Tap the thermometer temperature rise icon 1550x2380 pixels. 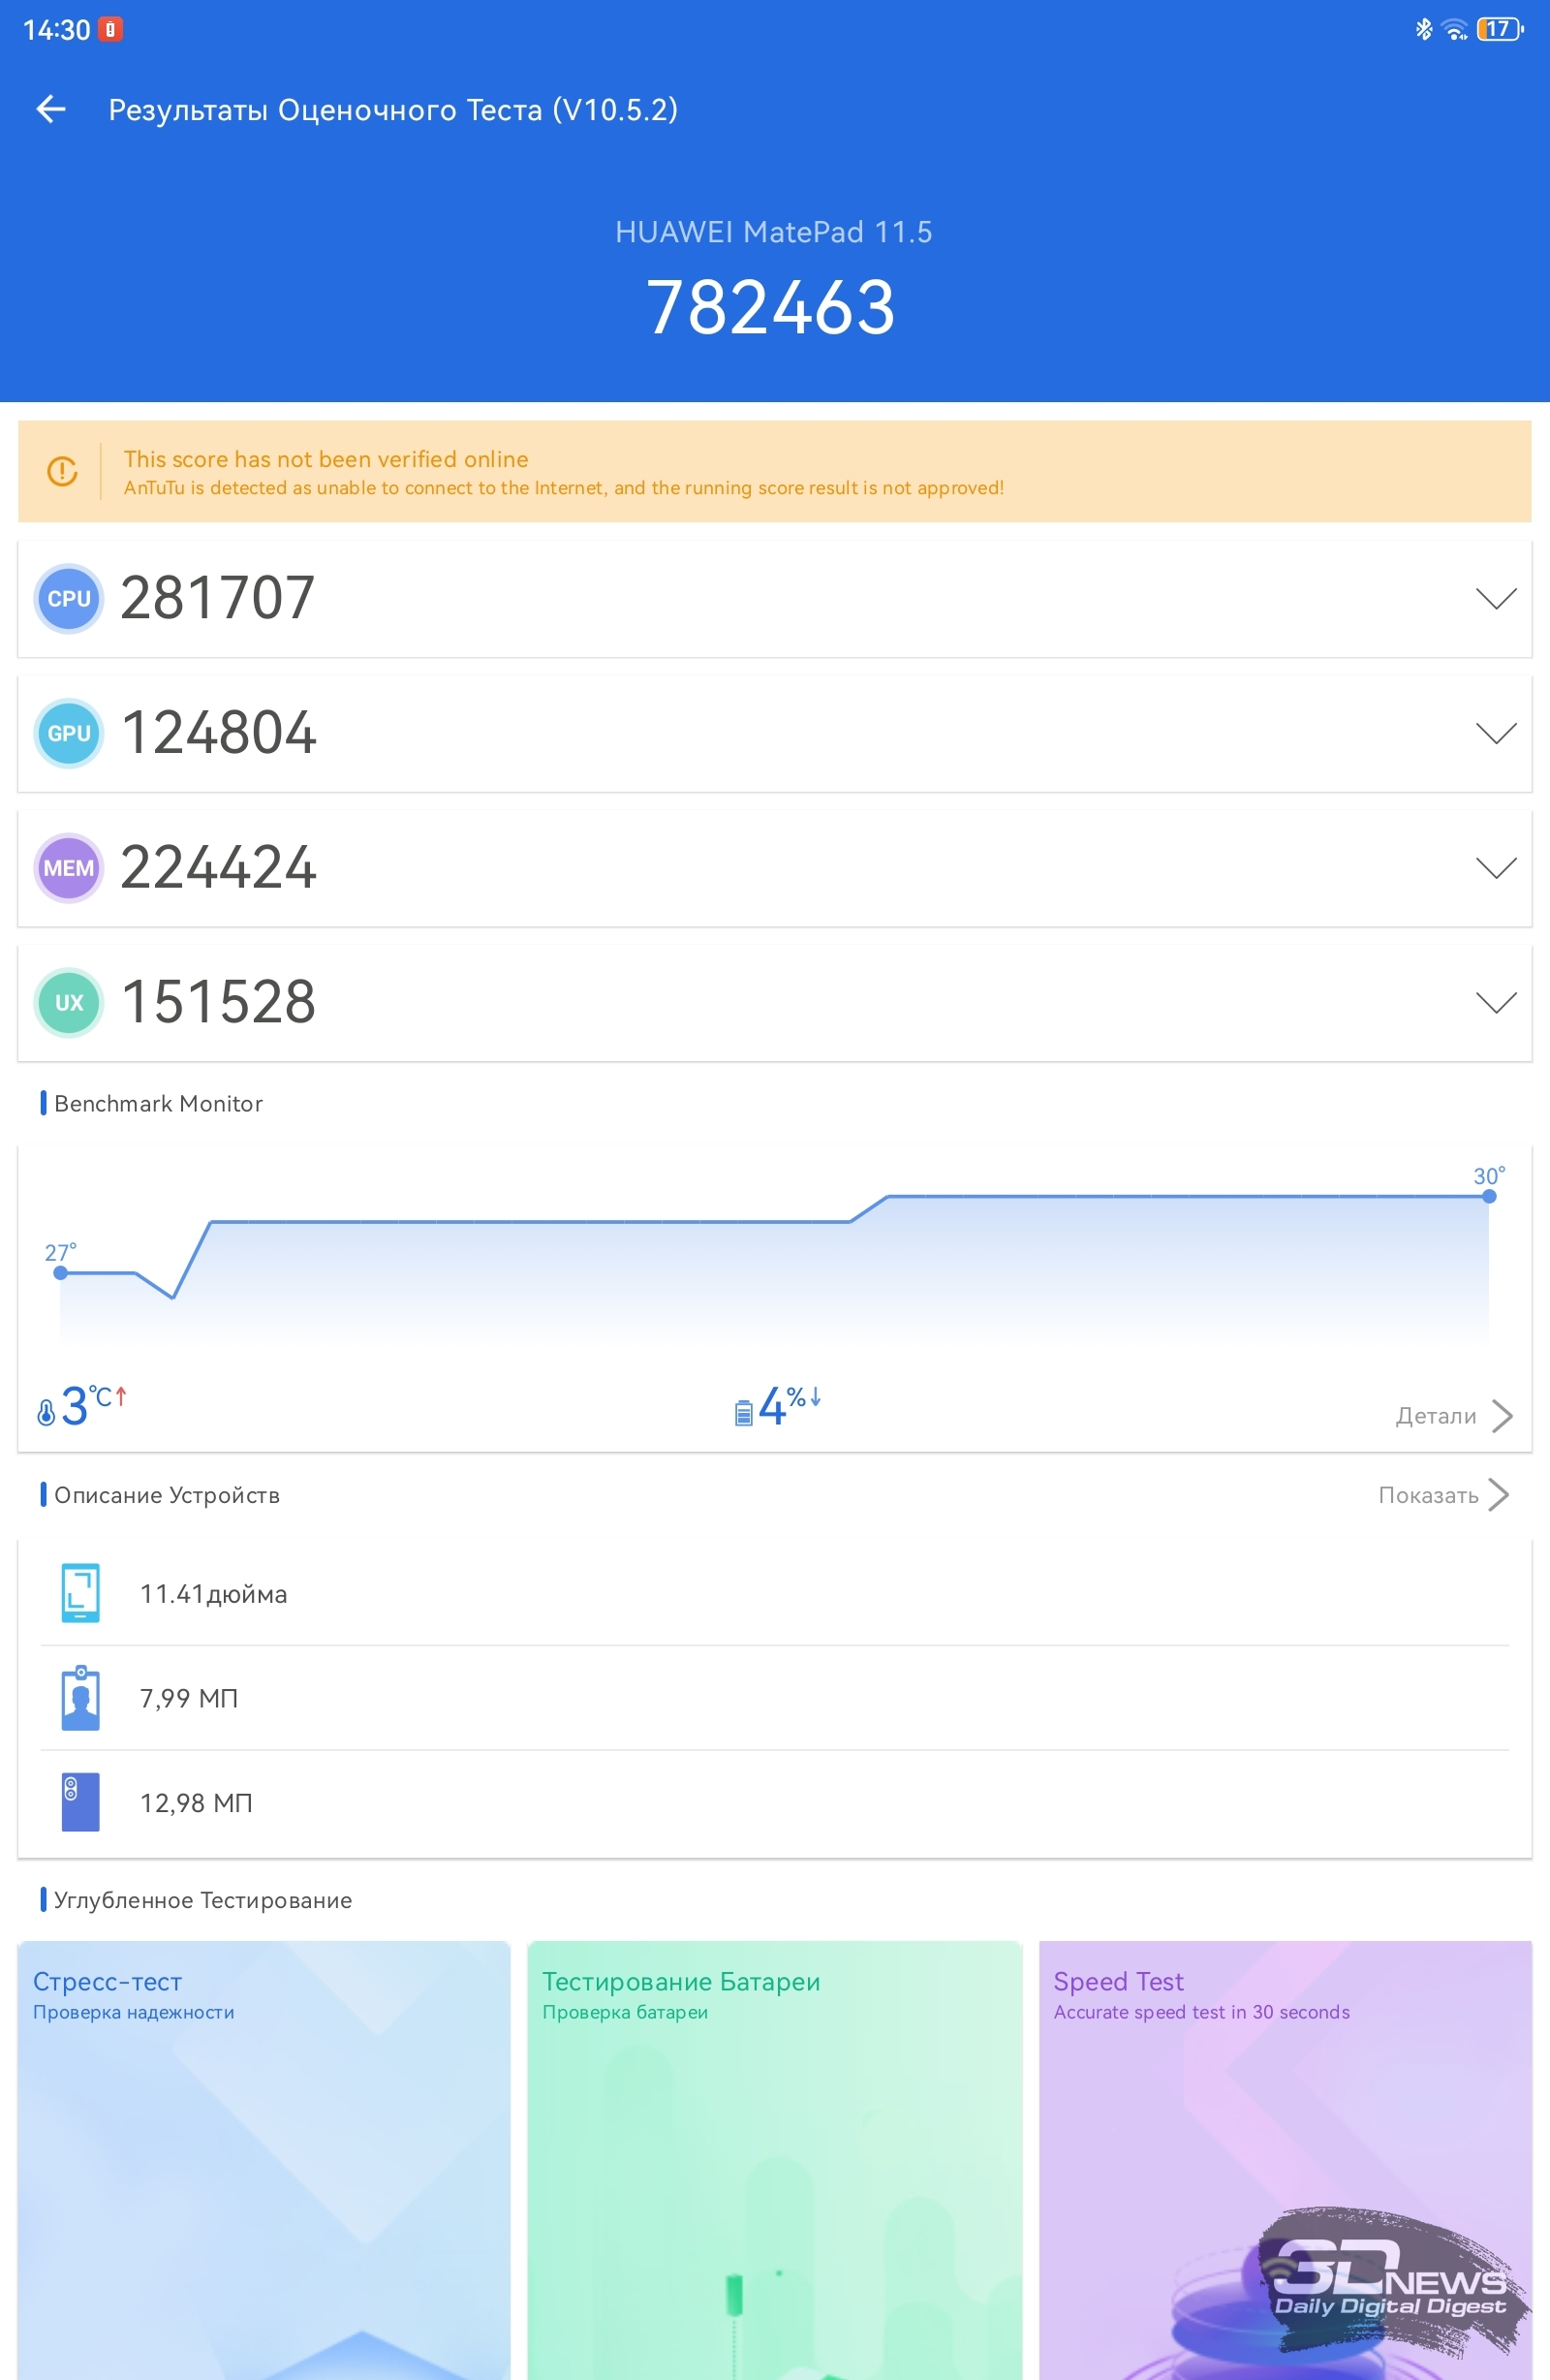pyautogui.click(x=46, y=1412)
